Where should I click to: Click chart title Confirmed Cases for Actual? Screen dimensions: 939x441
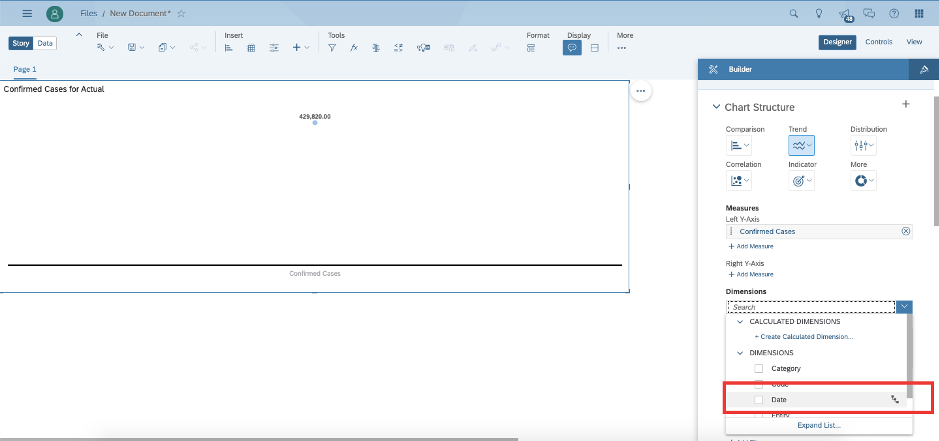54,89
